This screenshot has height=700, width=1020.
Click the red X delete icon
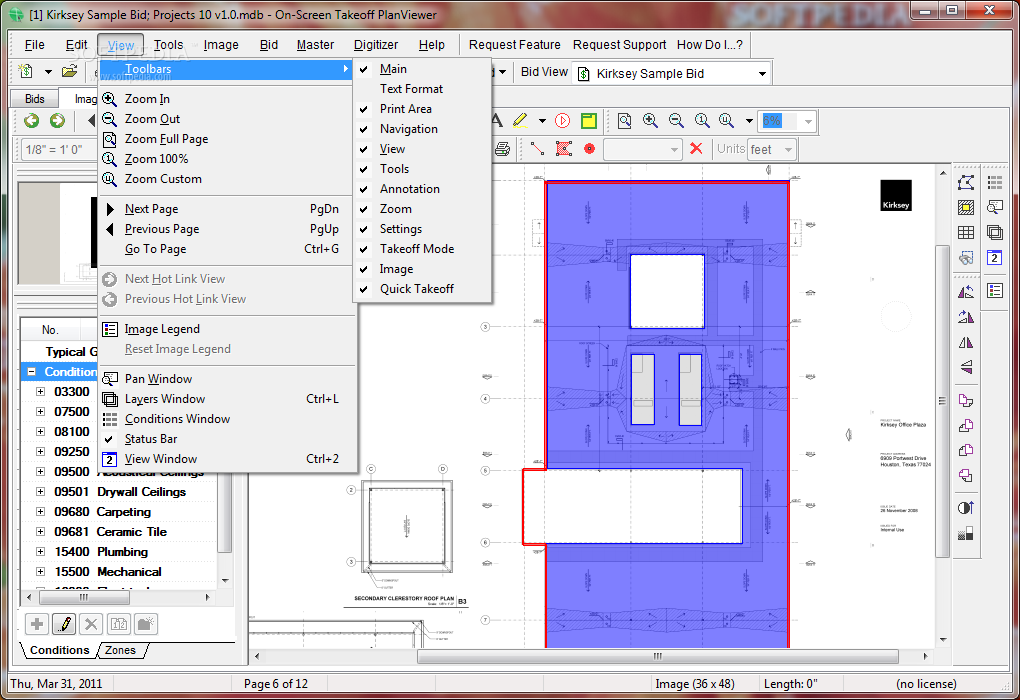[x=696, y=149]
